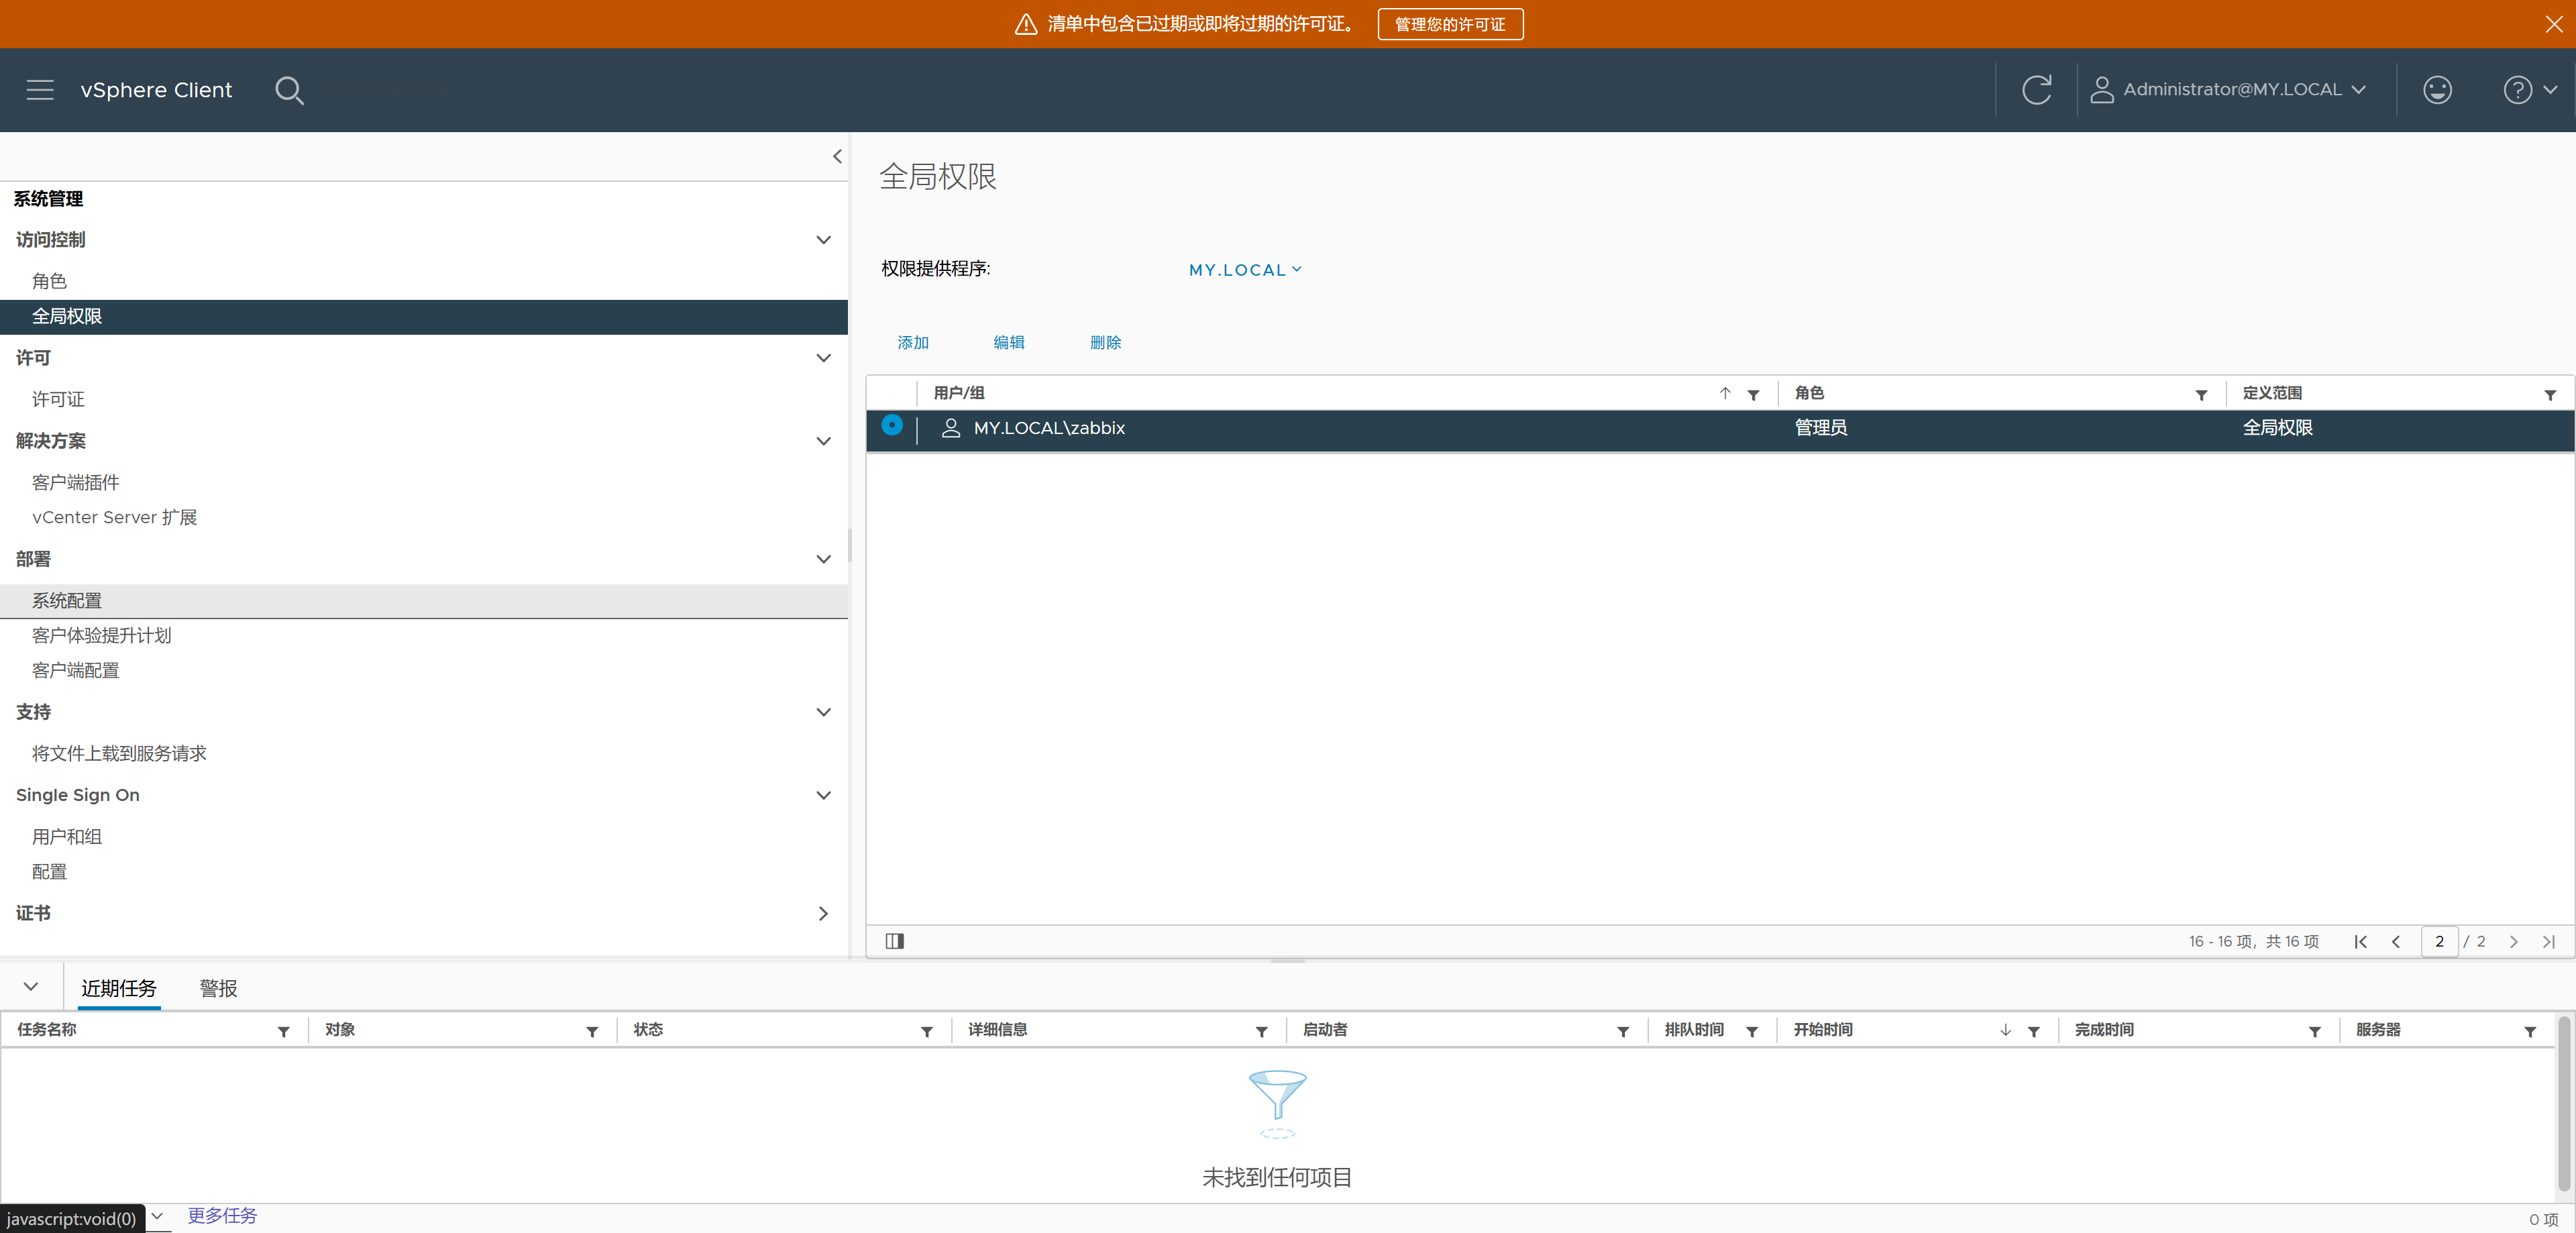Screen dimensions: 2576x1233
Task: Filter the 启动者 column
Action: point(1623,1031)
